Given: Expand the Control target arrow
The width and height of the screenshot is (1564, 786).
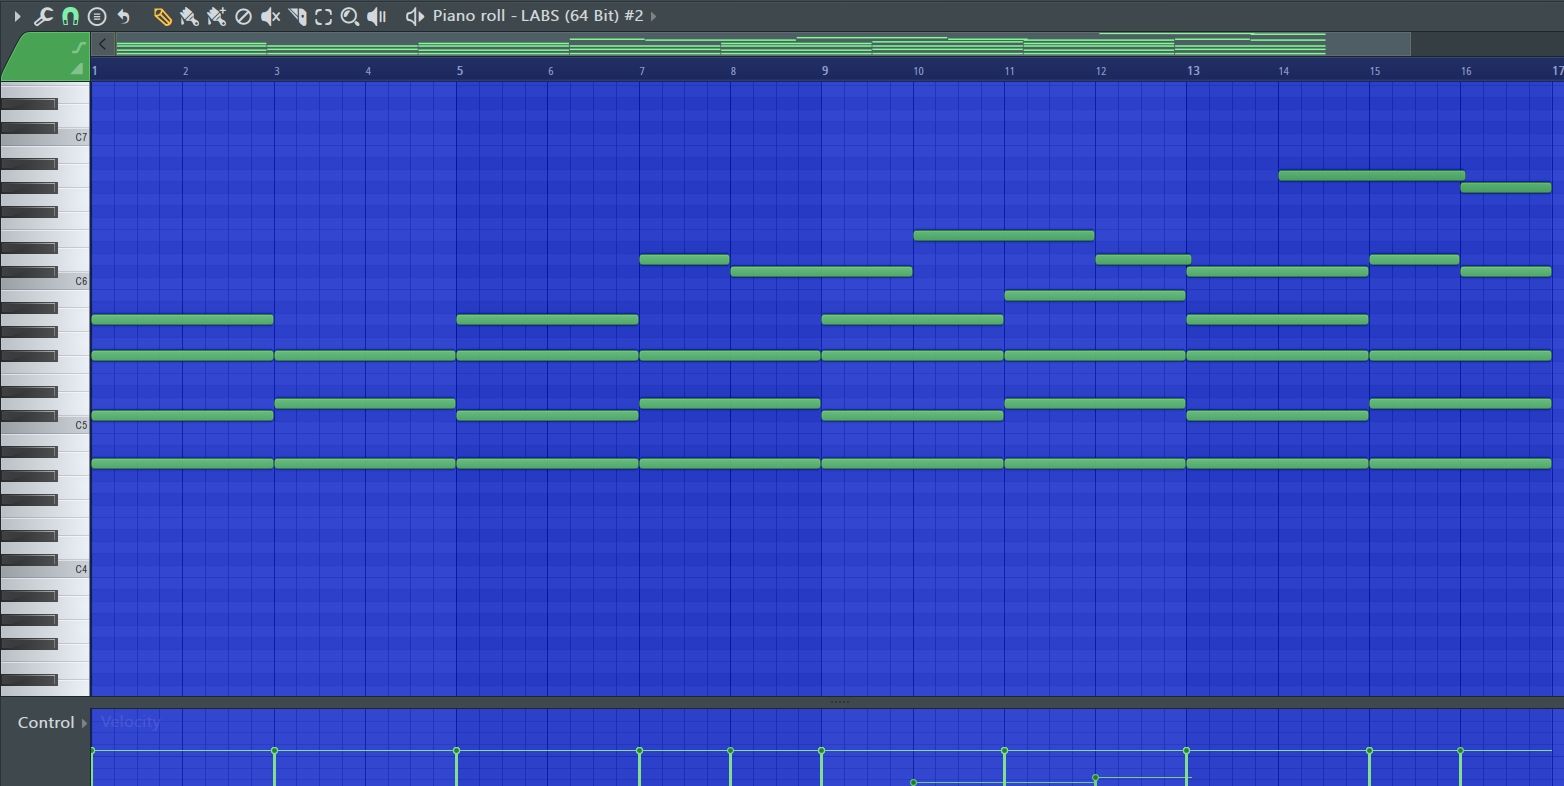Looking at the screenshot, I should point(84,722).
